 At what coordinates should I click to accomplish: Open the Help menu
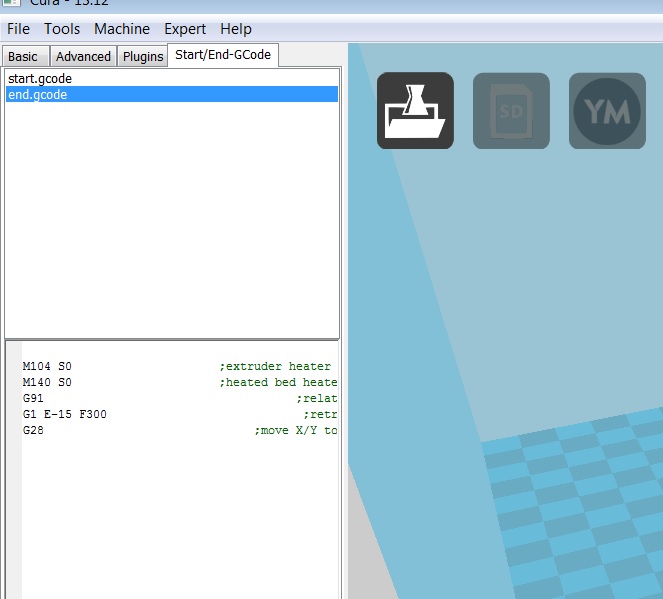[236, 29]
